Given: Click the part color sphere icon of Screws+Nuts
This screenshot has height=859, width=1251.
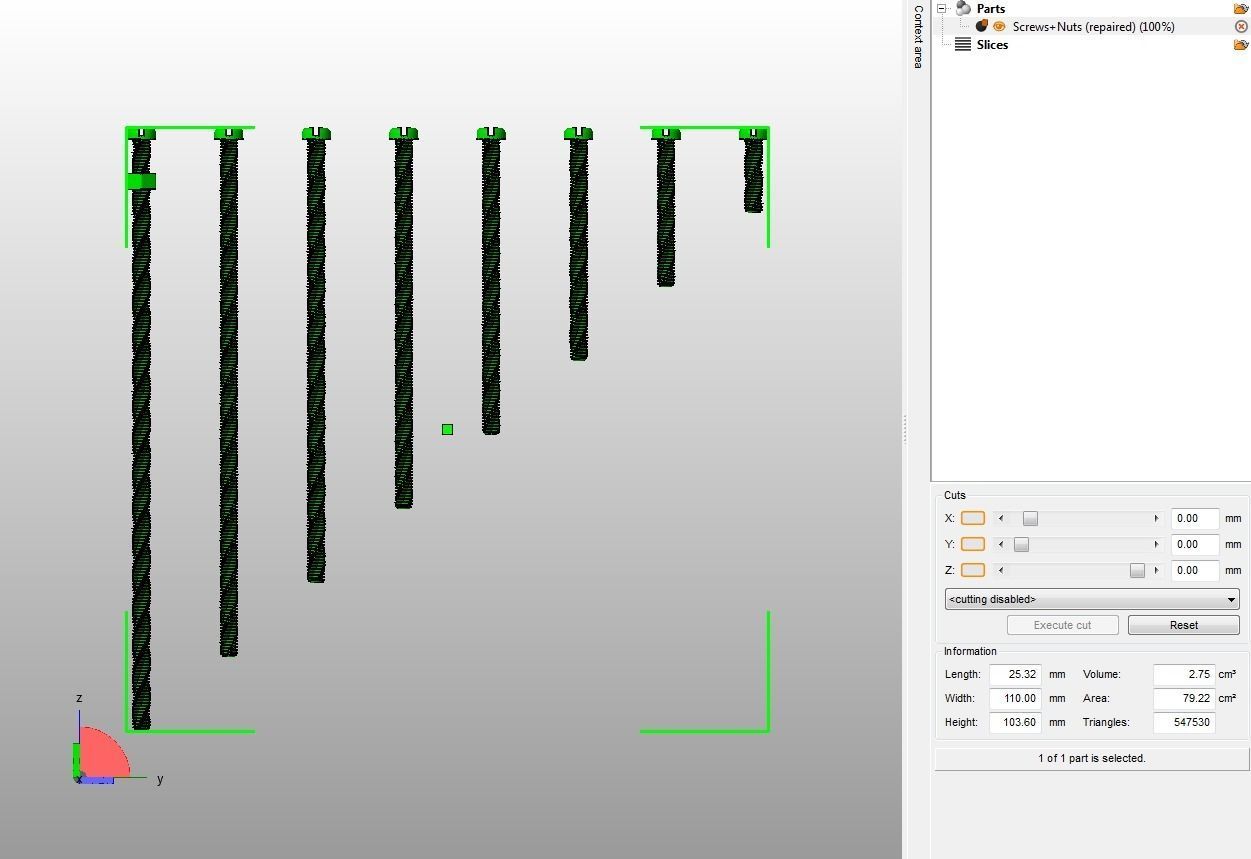Looking at the screenshot, I should coord(982,26).
